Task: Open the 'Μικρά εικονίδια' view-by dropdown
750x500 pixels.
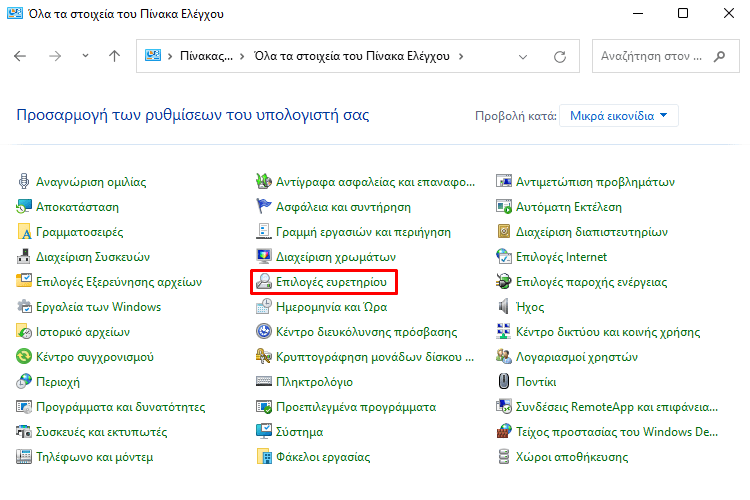Action: coord(618,116)
